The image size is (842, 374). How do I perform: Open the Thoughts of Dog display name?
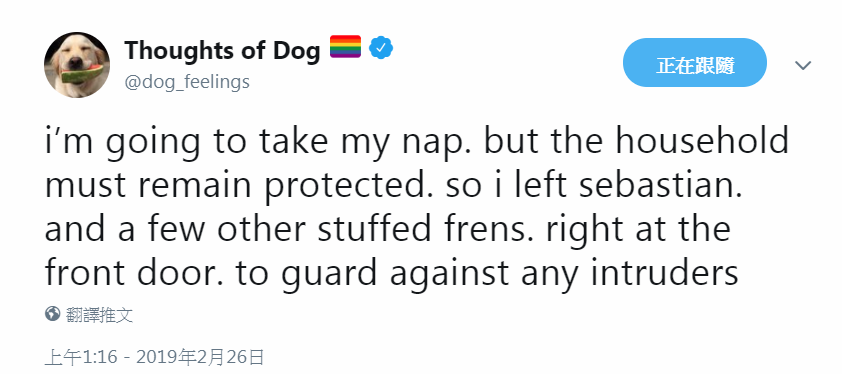pyautogui.click(x=222, y=50)
